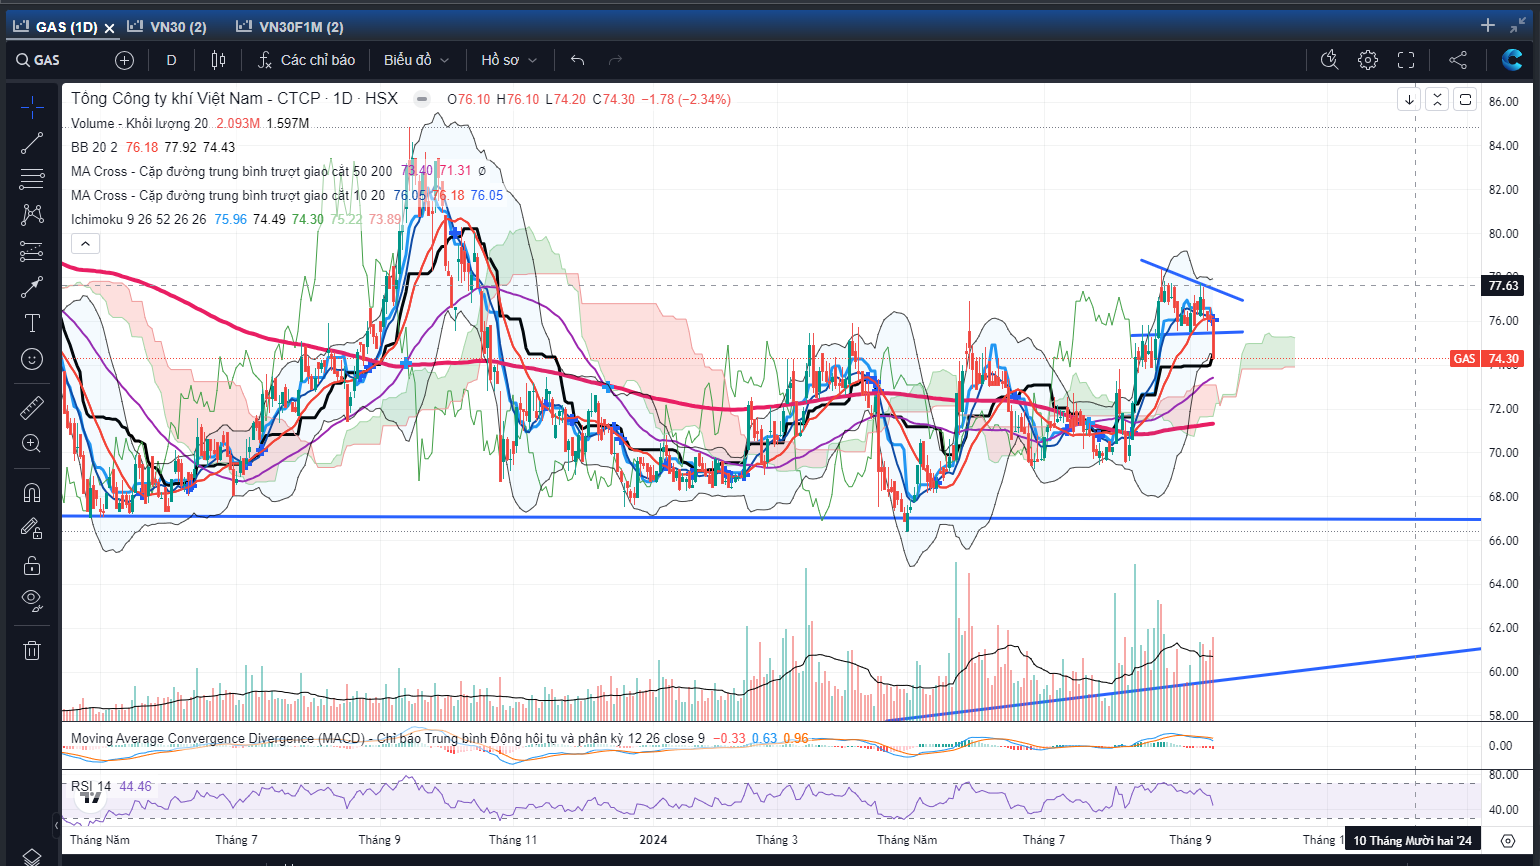This screenshot has width=1540, height=866.
Task: Collapse the indicator legend list
Action: coord(85,243)
